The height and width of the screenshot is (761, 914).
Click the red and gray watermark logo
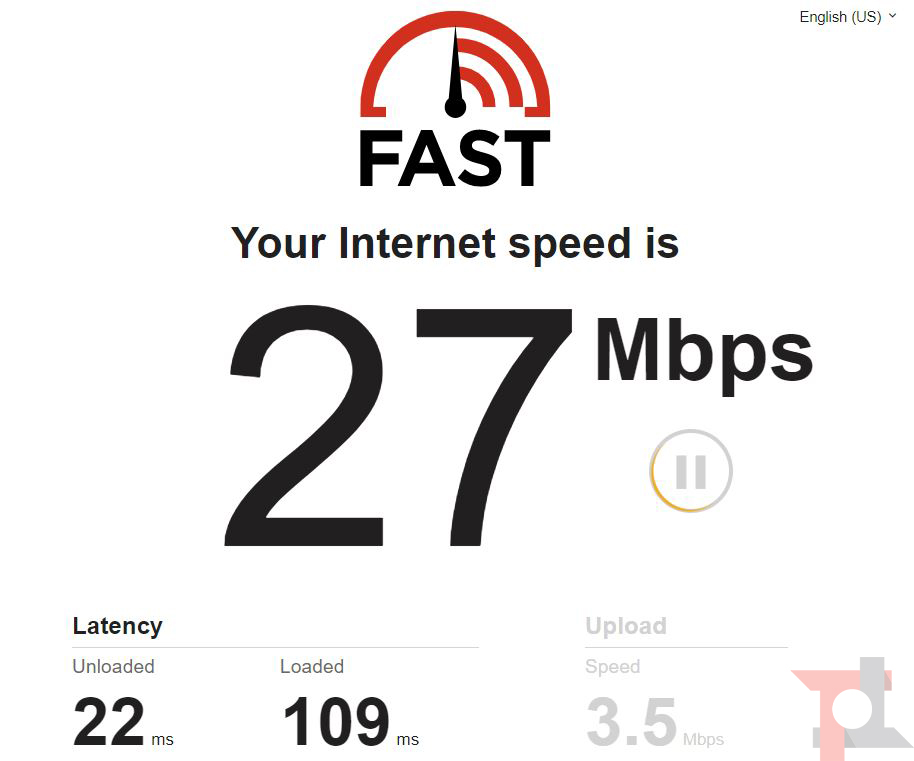point(852,709)
